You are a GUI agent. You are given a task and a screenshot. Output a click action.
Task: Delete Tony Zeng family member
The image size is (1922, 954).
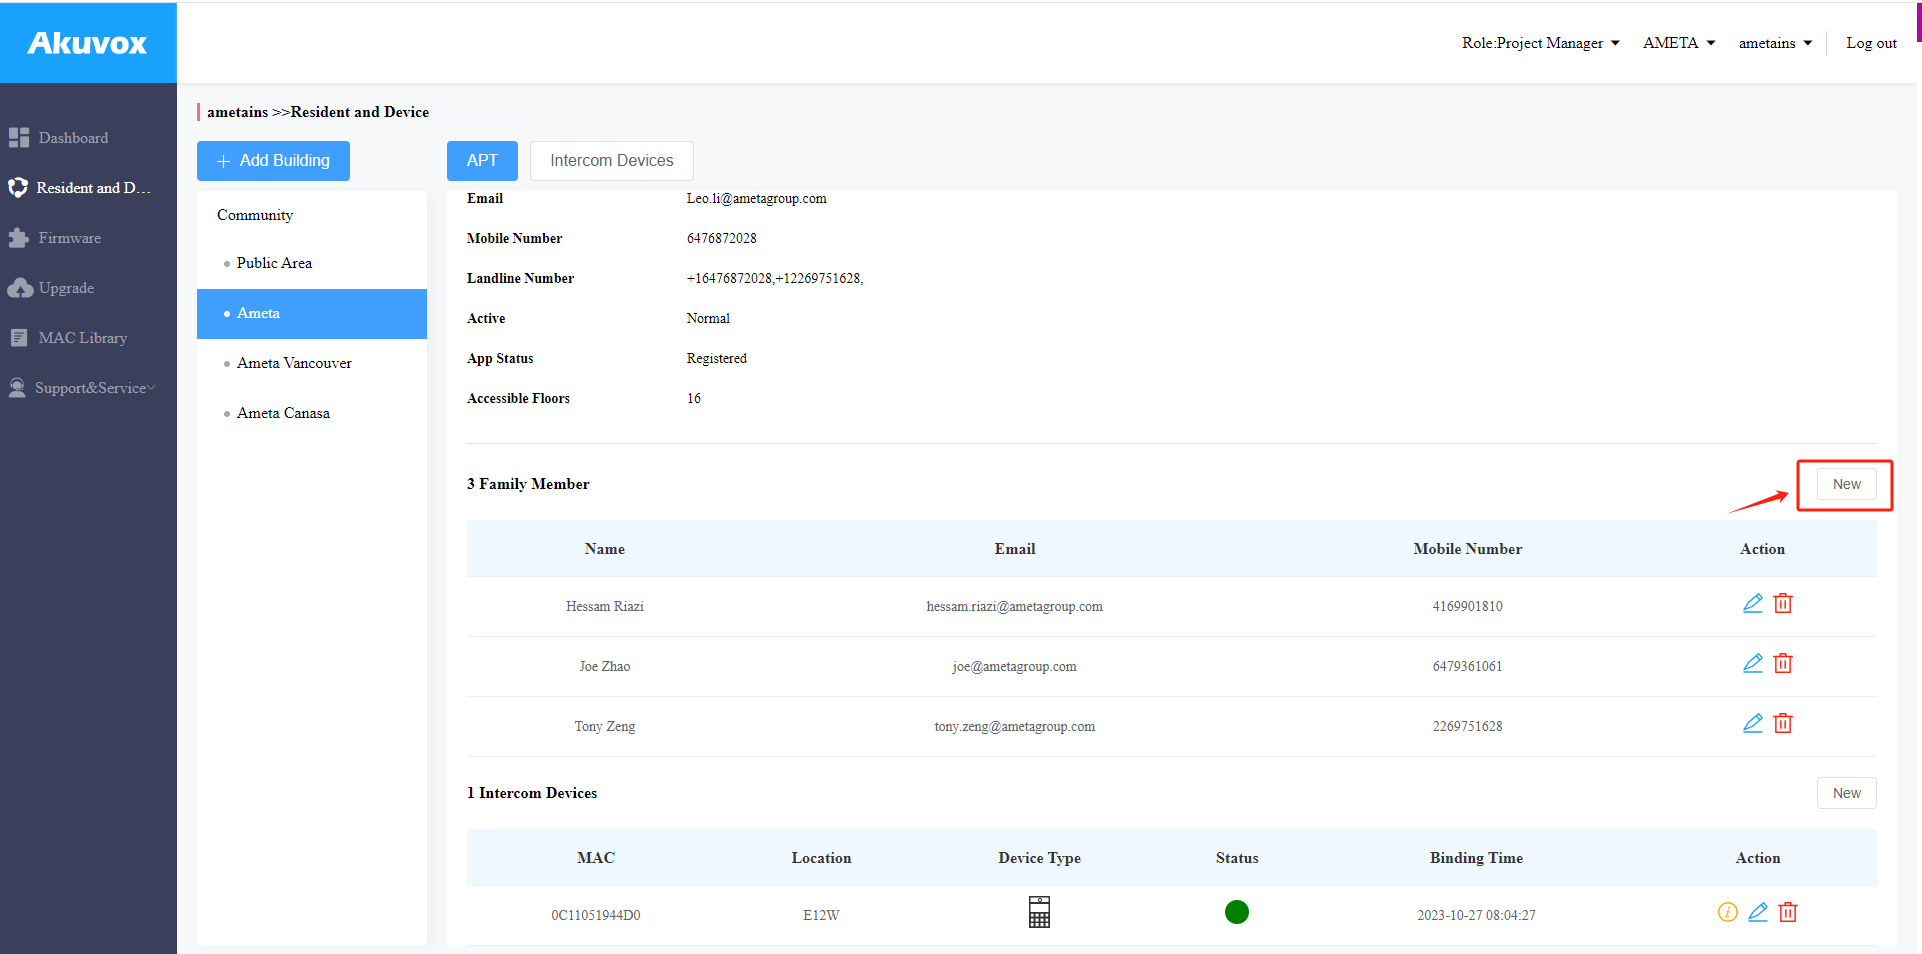1783,723
